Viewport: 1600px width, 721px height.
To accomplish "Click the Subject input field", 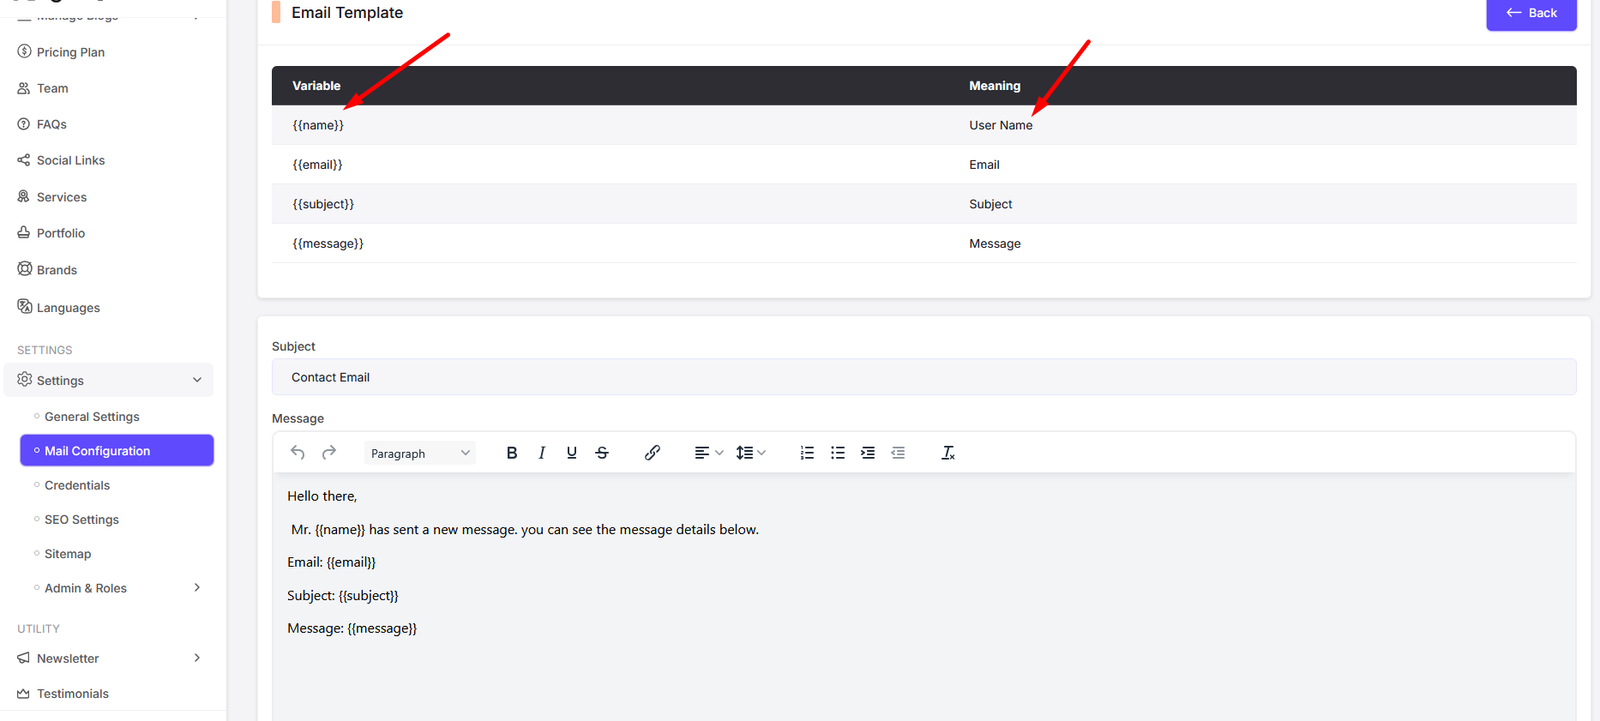I will pyautogui.click(x=923, y=377).
